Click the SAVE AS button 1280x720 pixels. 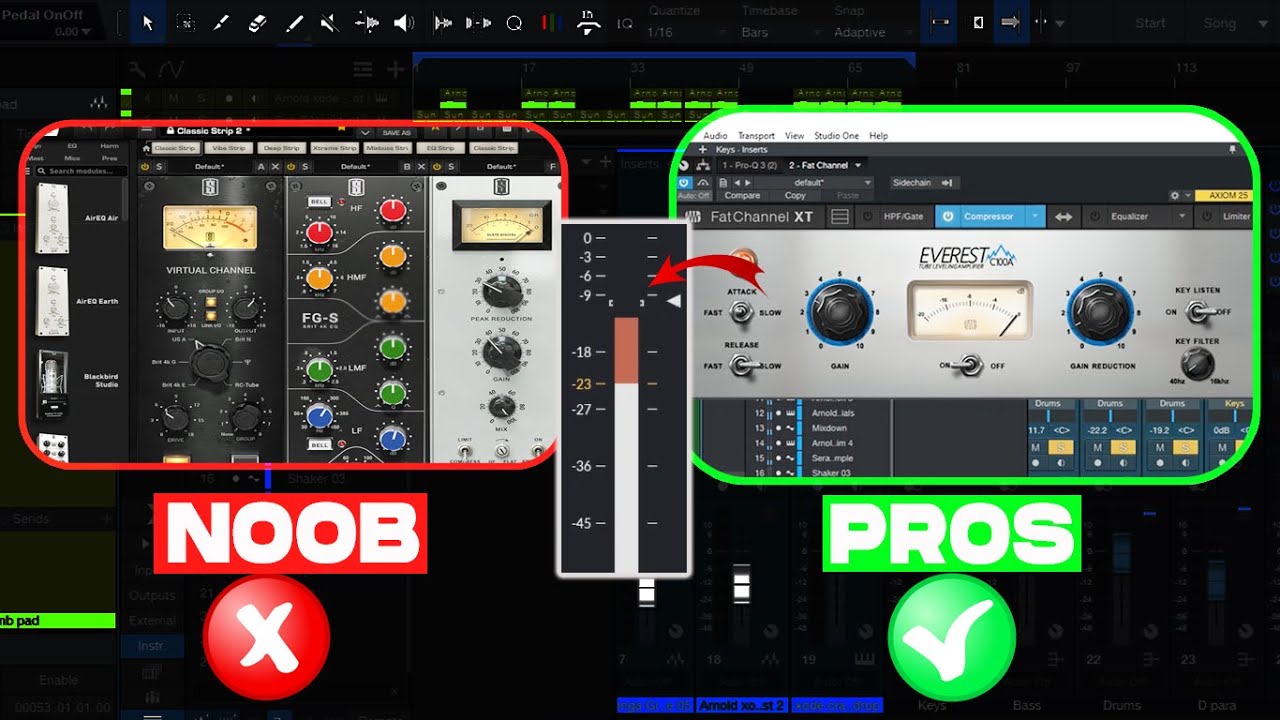pyautogui.click(x=396, y=131)
